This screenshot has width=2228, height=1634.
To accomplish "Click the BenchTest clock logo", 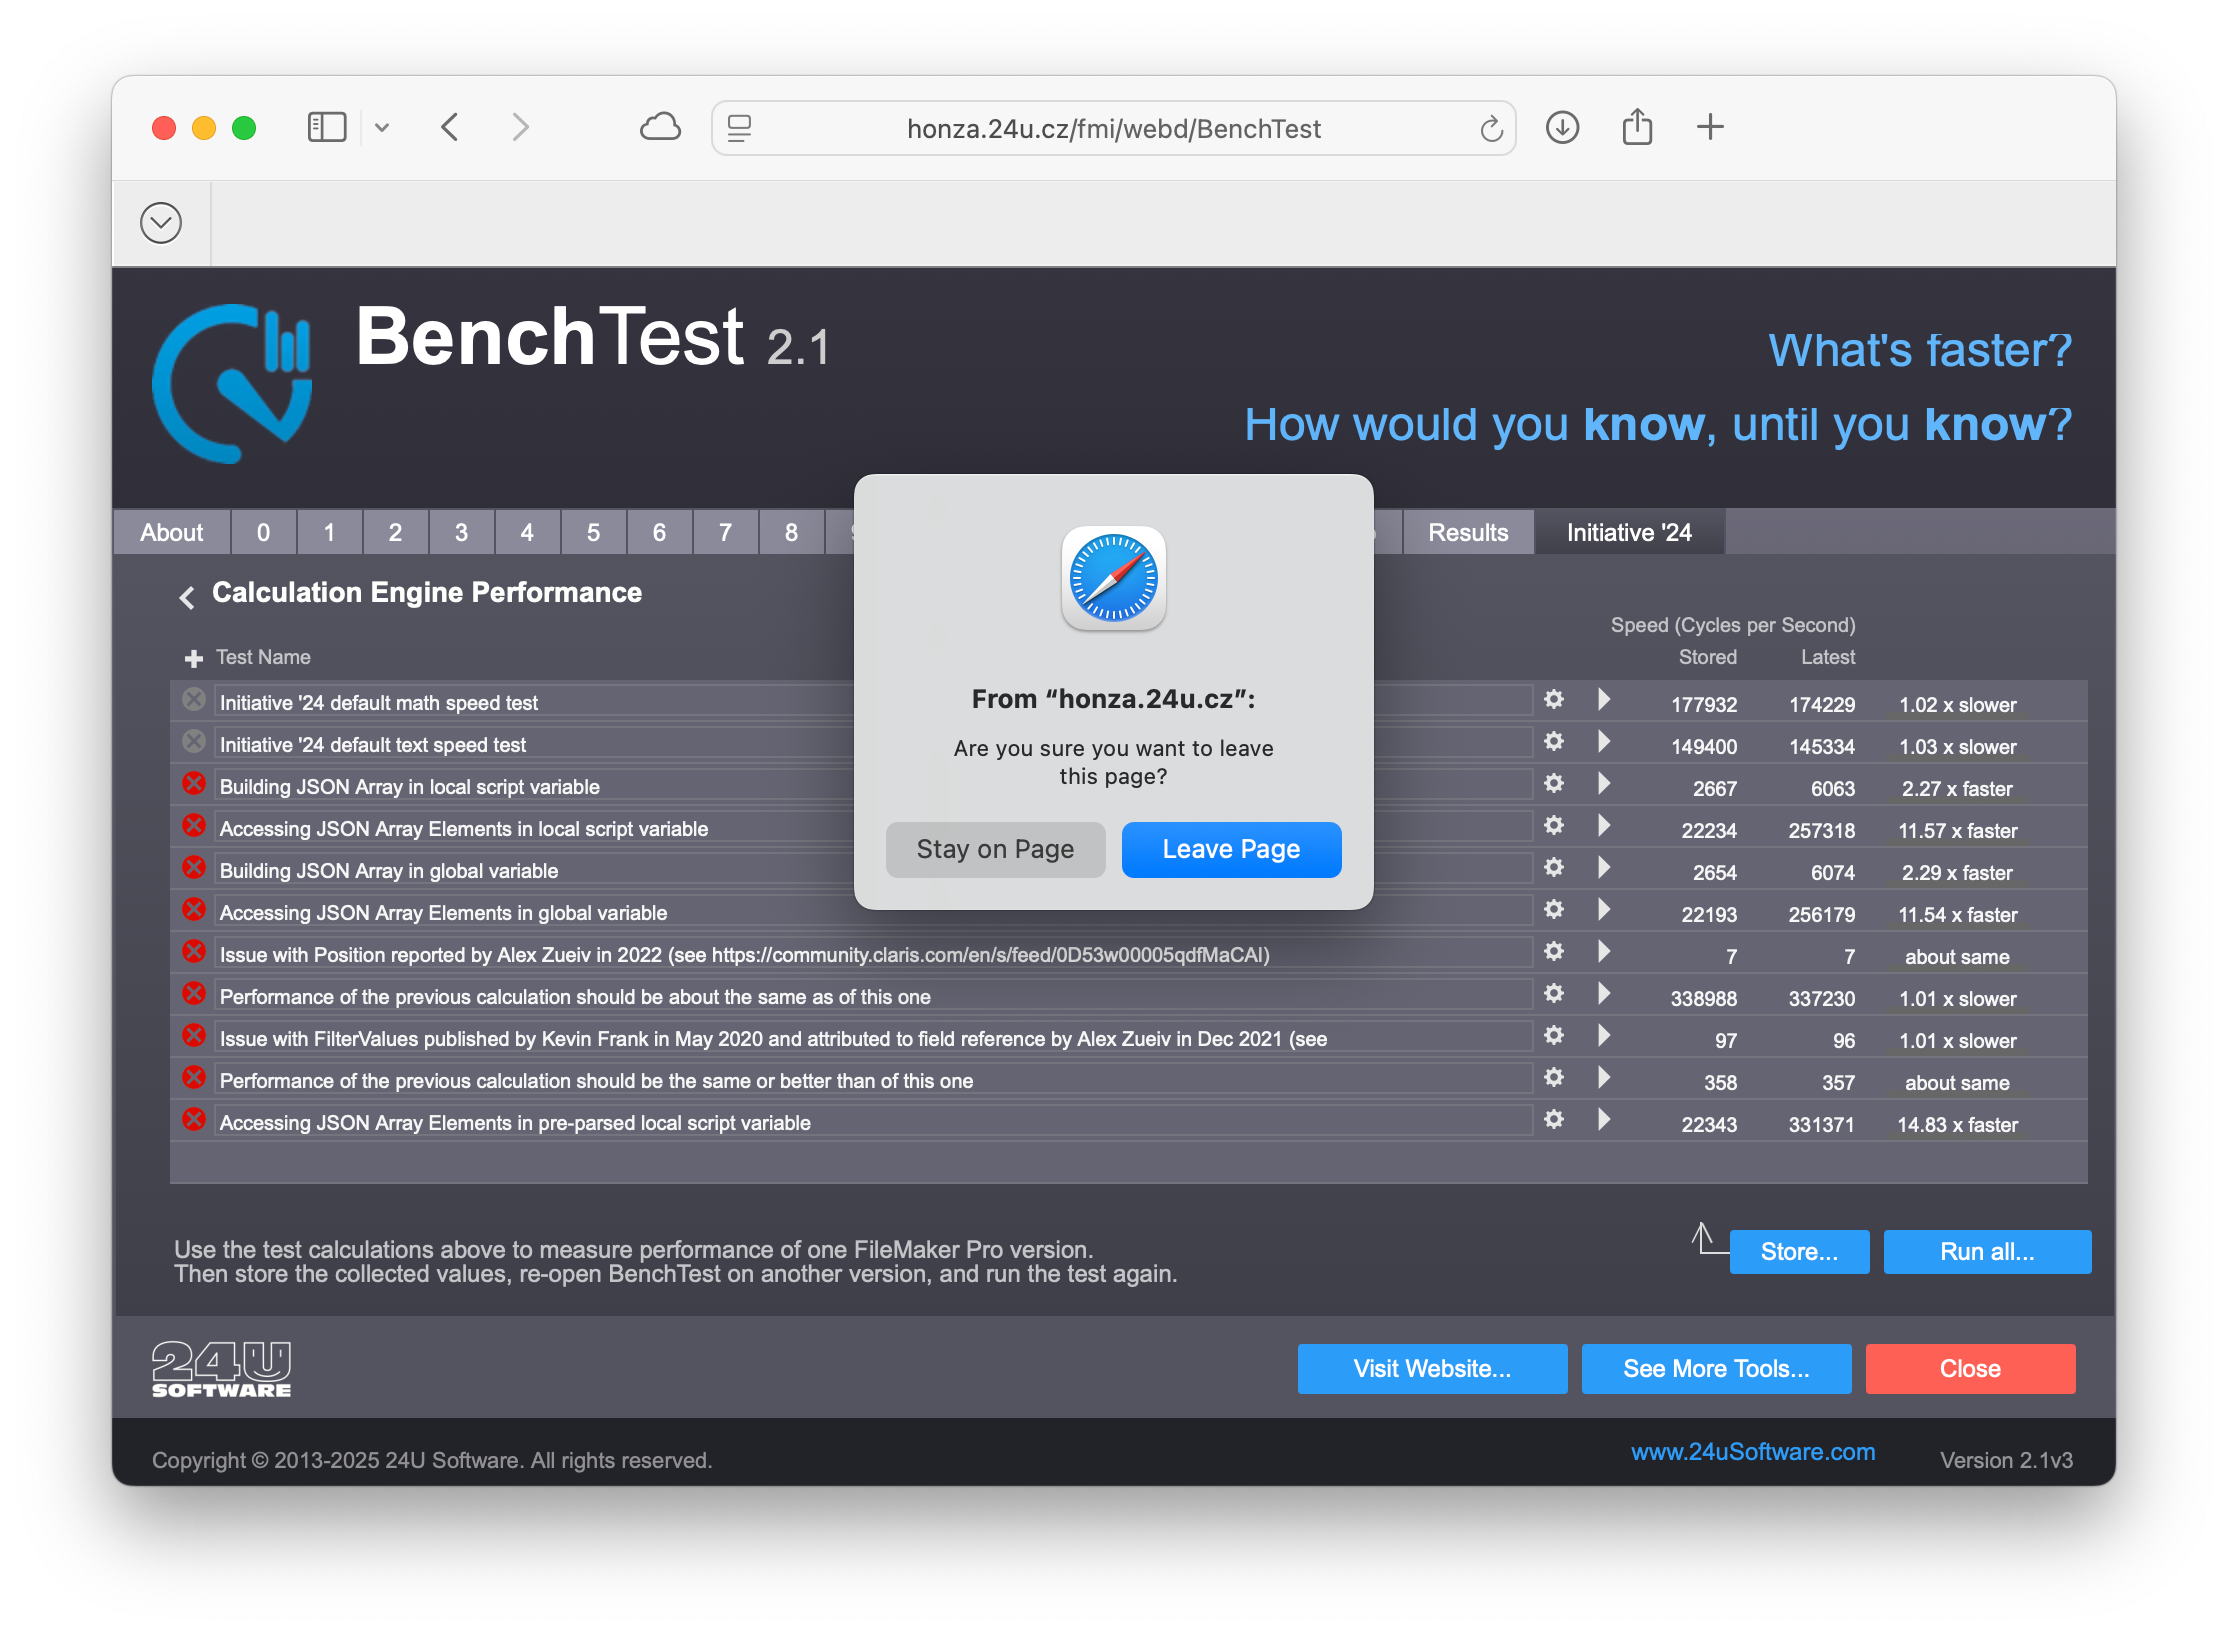I will pos(232,384).
